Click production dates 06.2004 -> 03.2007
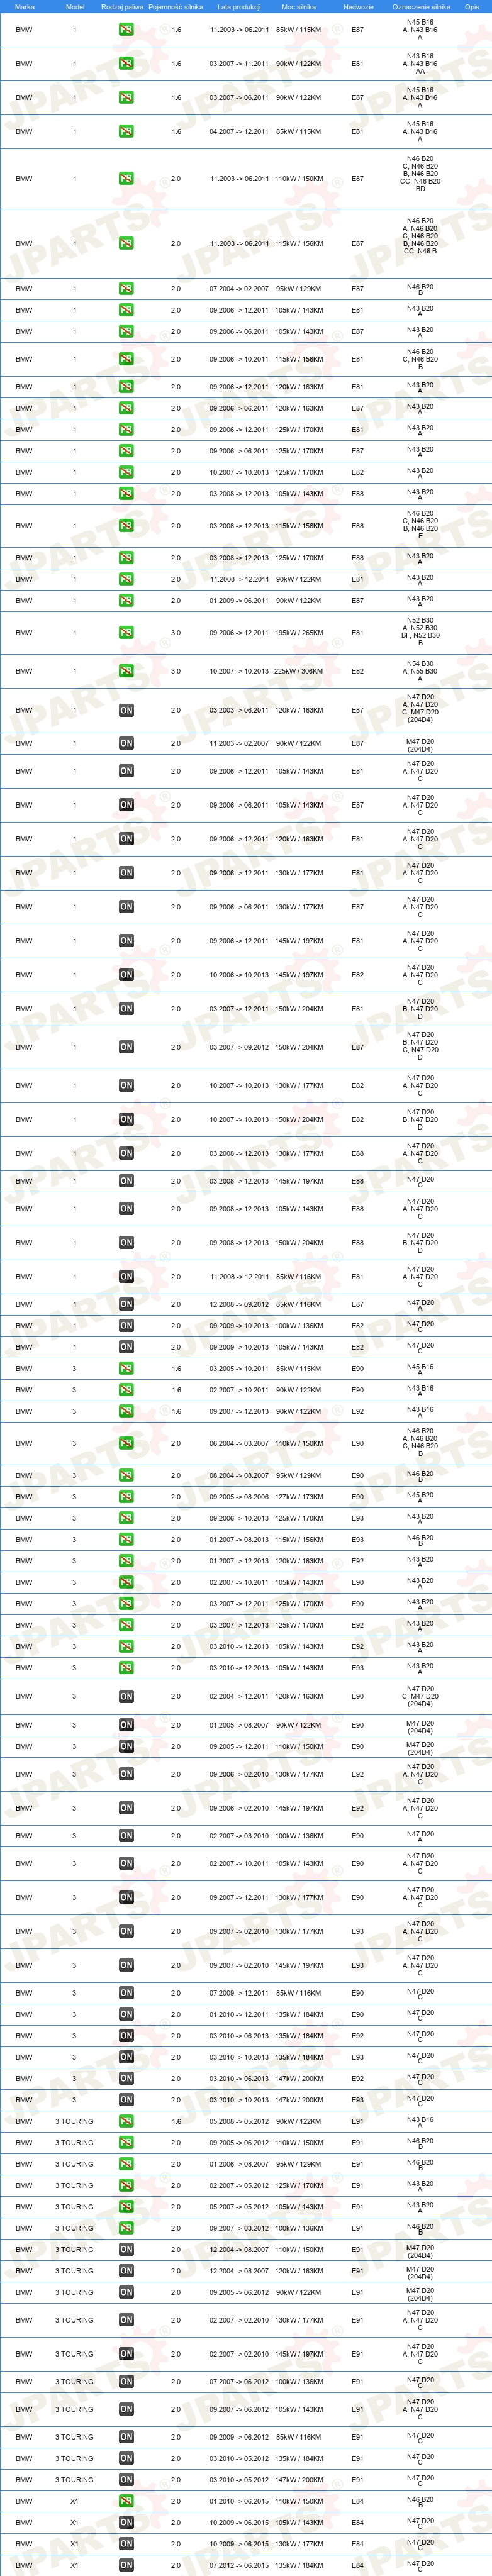Image resolution: width=492 pixels, height=2576 pixels. (x=239, y=1444)
